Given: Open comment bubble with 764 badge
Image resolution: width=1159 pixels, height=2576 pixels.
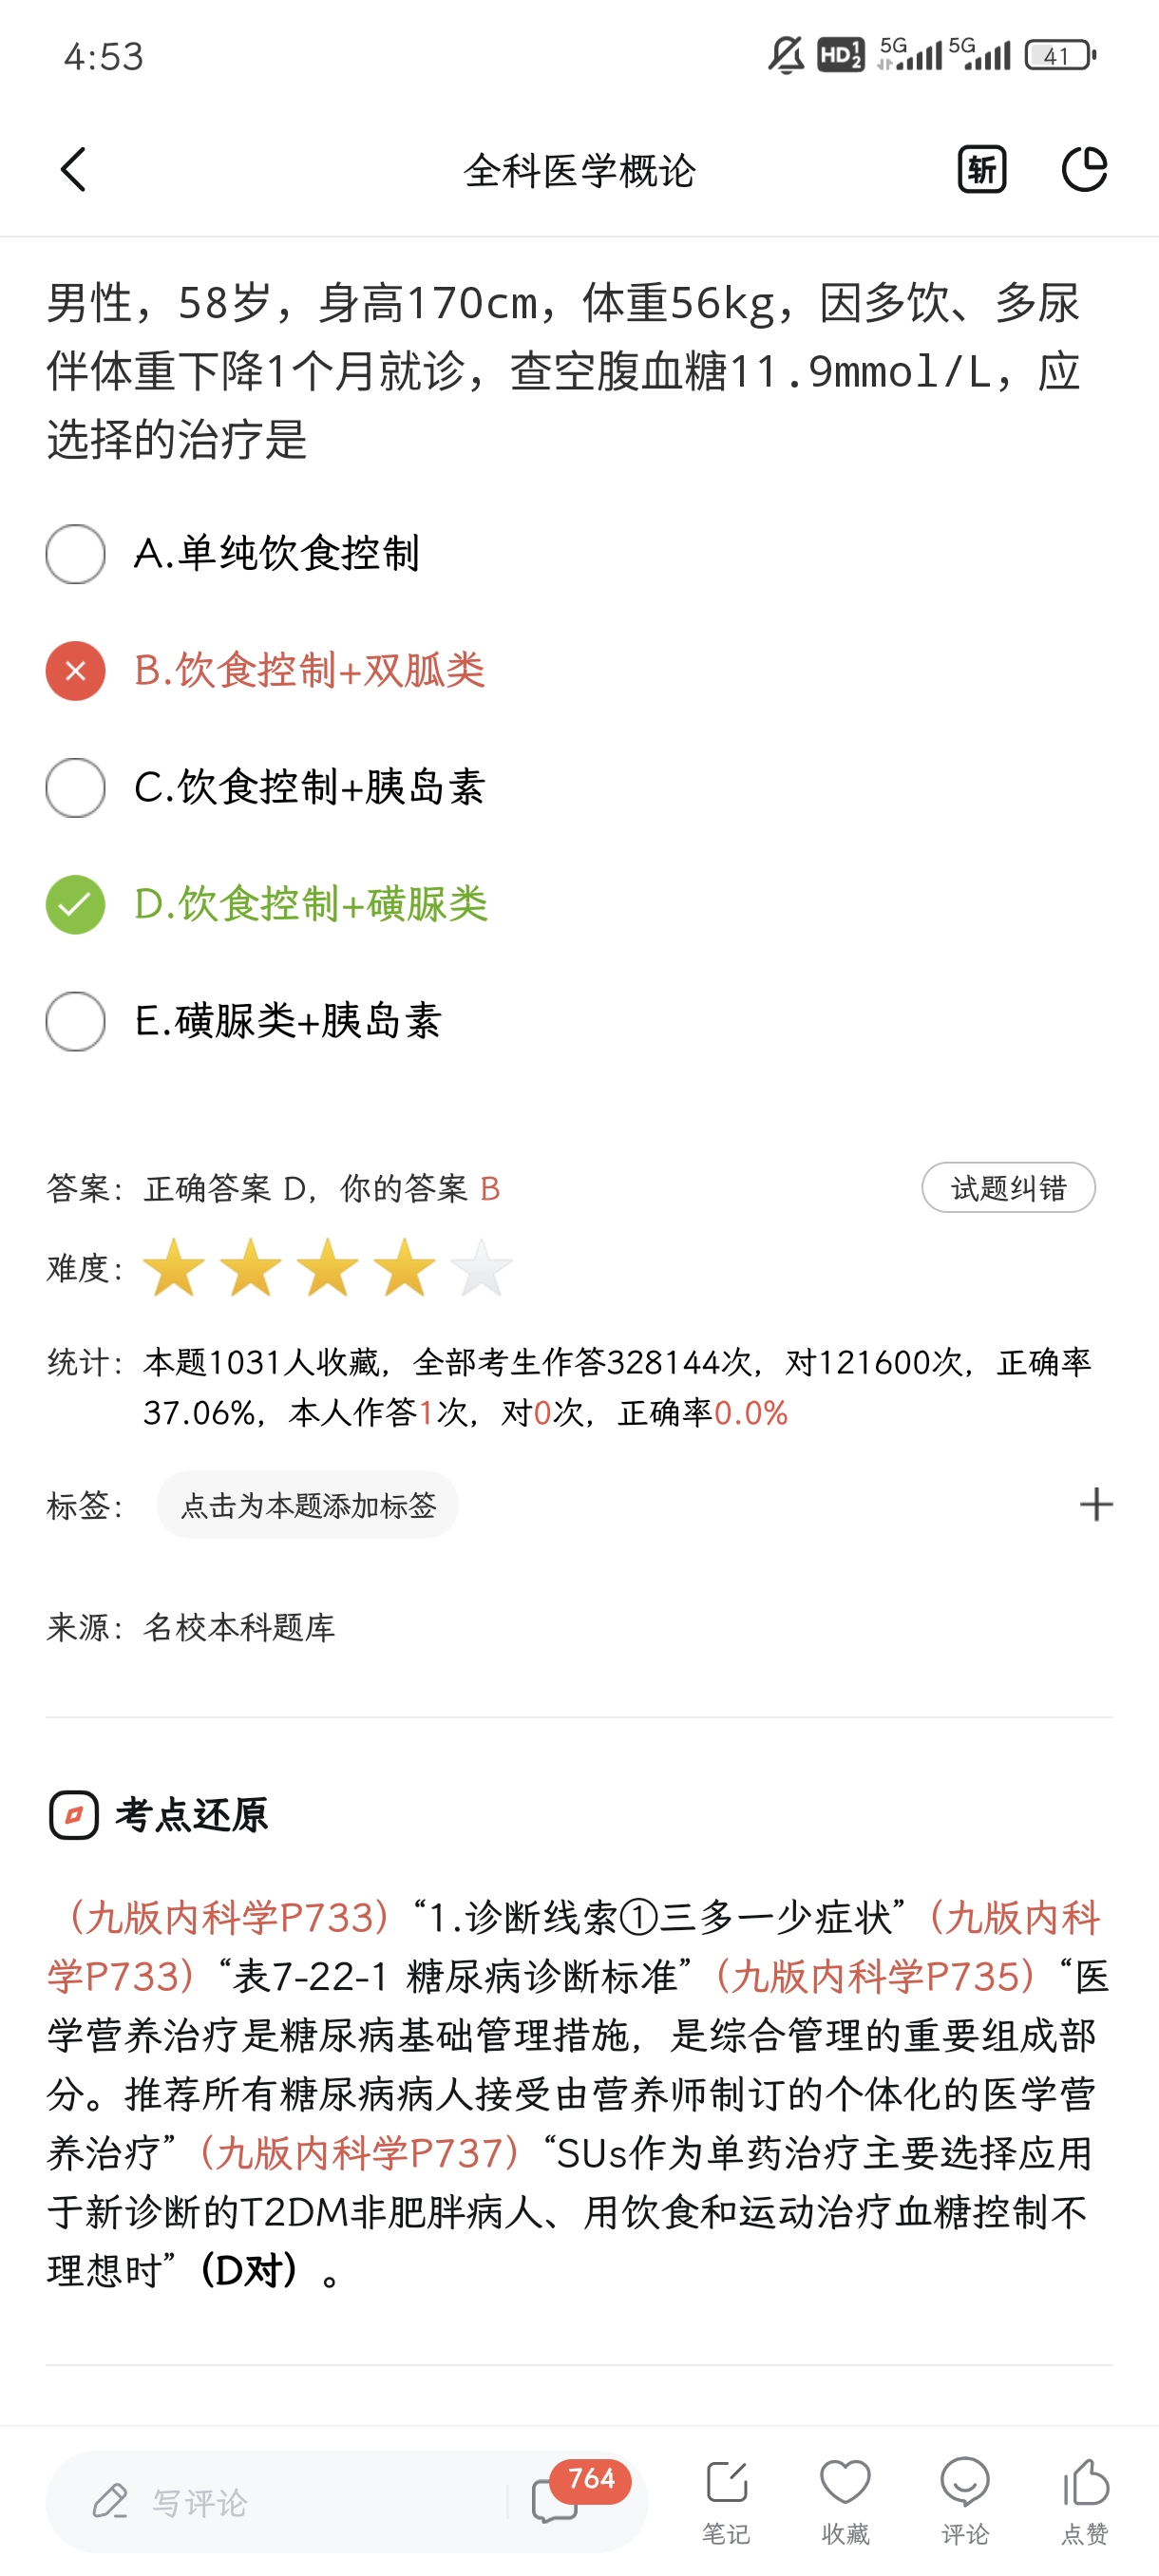Looking at the screenshot, I should pos(556,2501).
